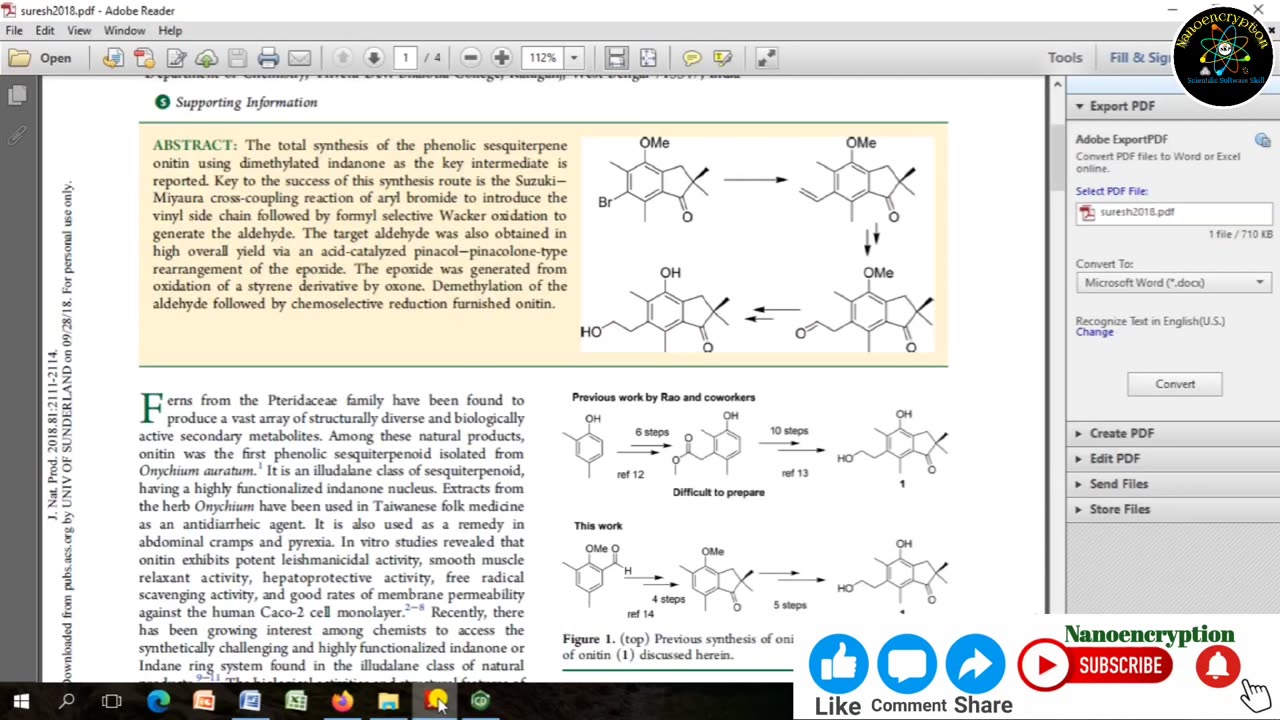Click the Convert button
The width and height of the screenshot is (1280, 720).
tap(1175, 384)
